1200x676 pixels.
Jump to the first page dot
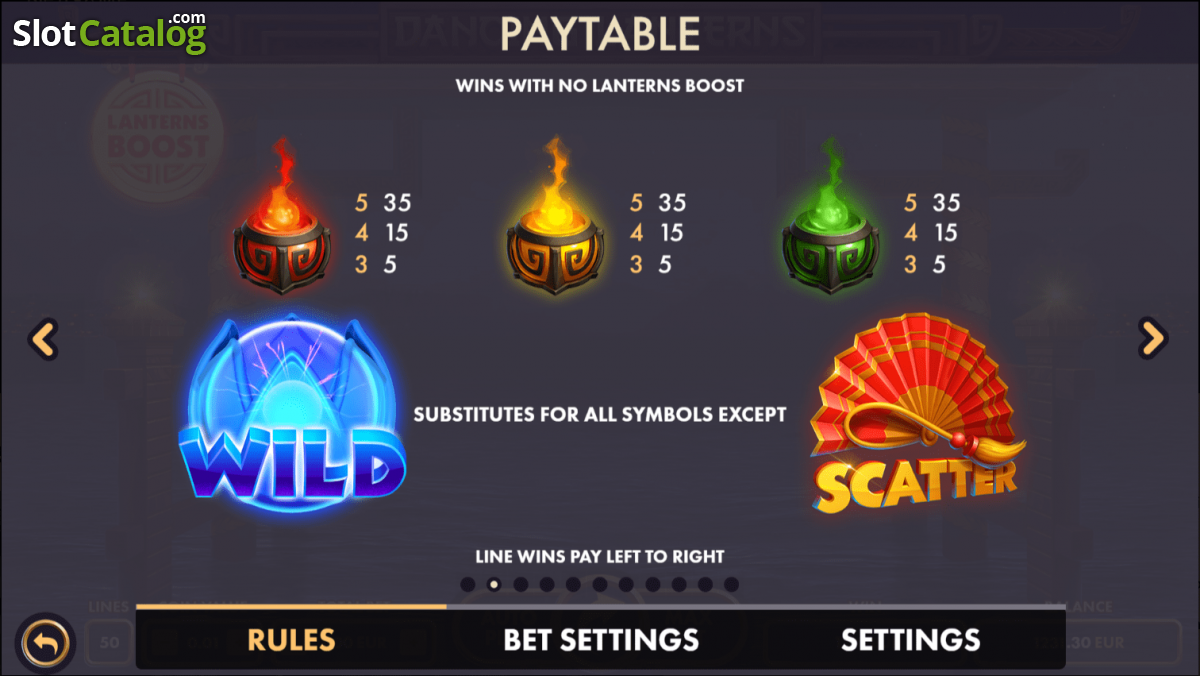[x=468, y=584]
